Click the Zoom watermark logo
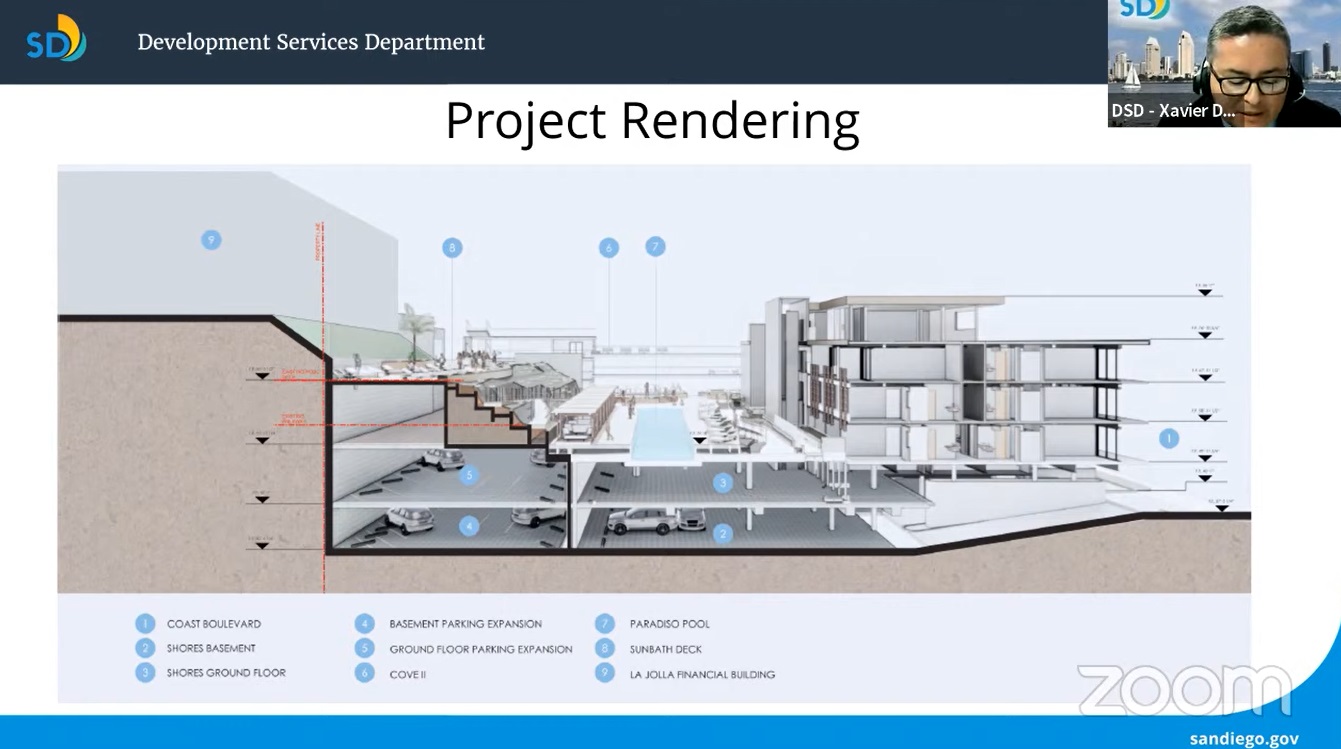Image resolution: width=1341 pixels, height=749 pixels. [1184, 690]
